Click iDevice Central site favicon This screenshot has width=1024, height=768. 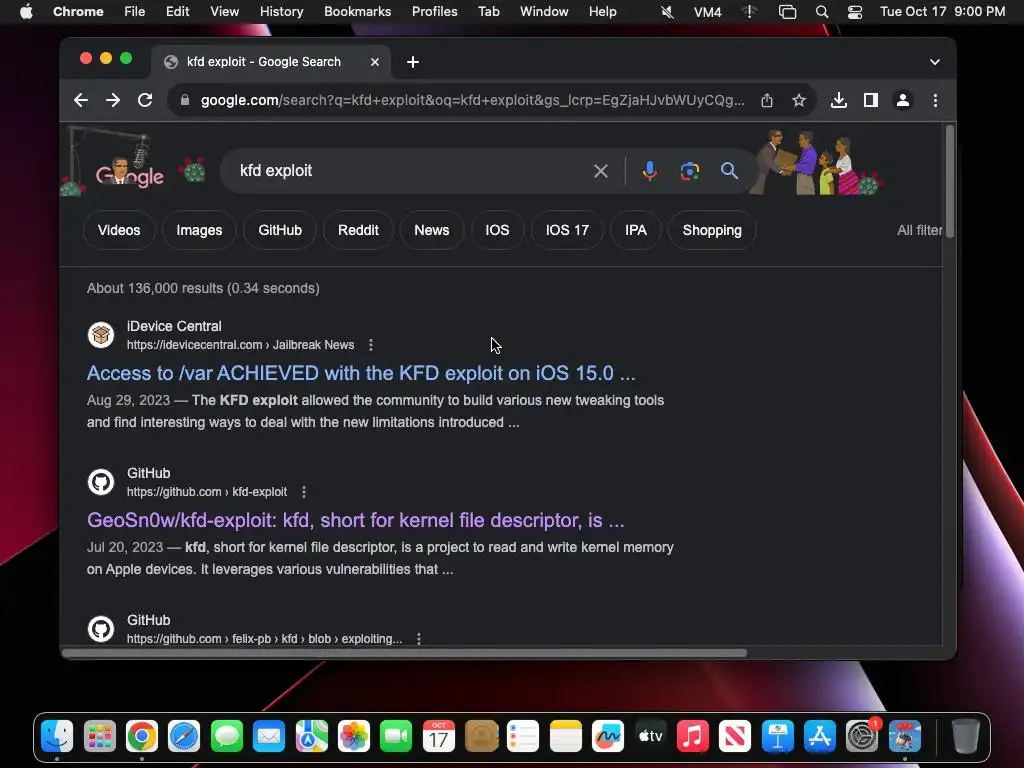(x=101, y=335)
